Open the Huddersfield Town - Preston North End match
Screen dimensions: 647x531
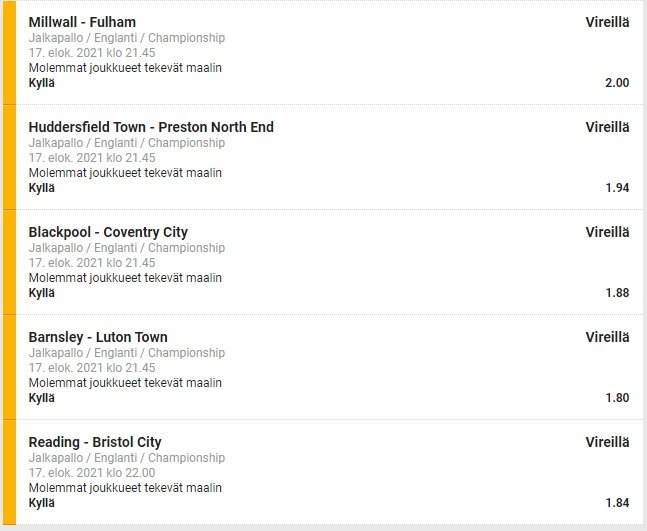pyautogui.click(x=151, y=127)
